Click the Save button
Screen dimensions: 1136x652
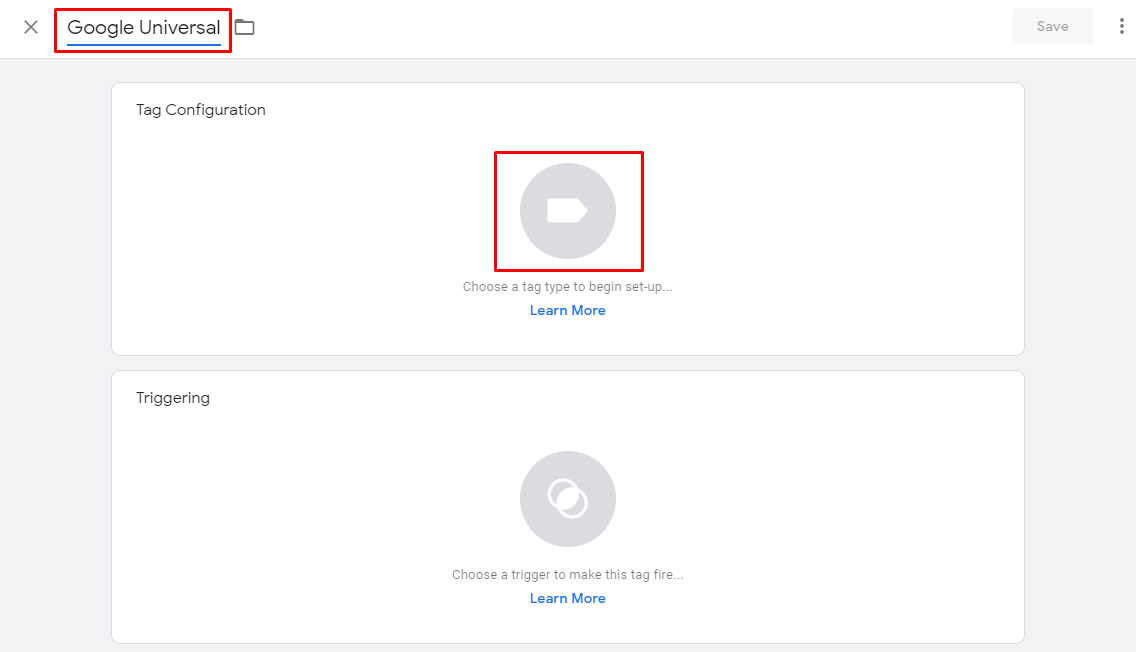coord(1052,25)
